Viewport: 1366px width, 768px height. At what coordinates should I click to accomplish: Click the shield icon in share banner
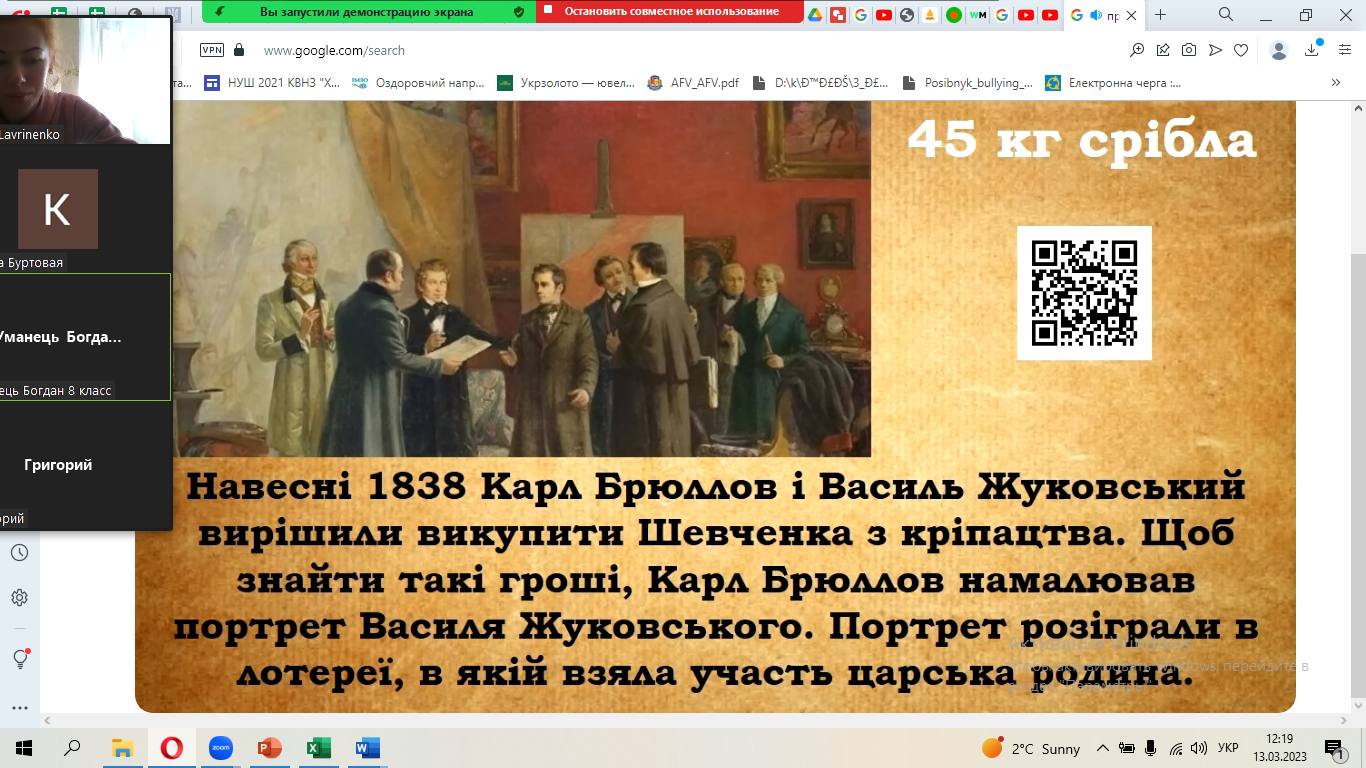click(x=518, y=12)
